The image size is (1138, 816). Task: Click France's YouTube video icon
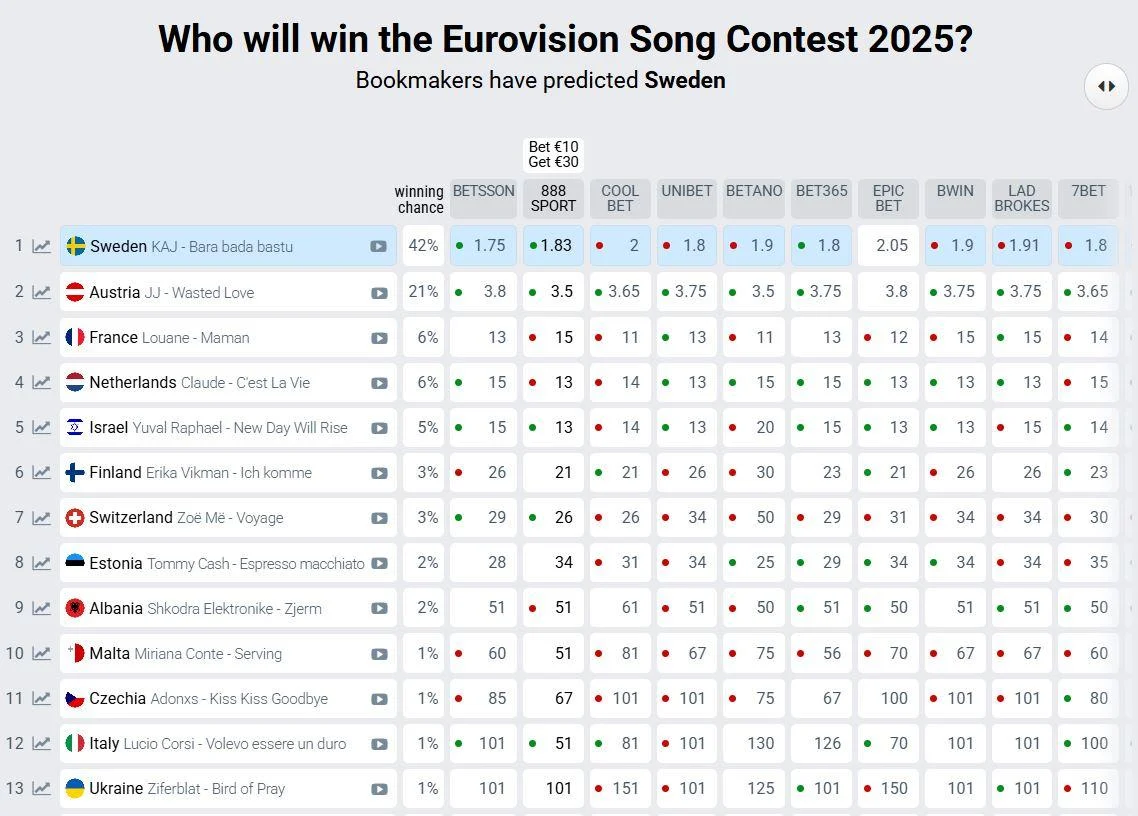(x=379, y=338)
